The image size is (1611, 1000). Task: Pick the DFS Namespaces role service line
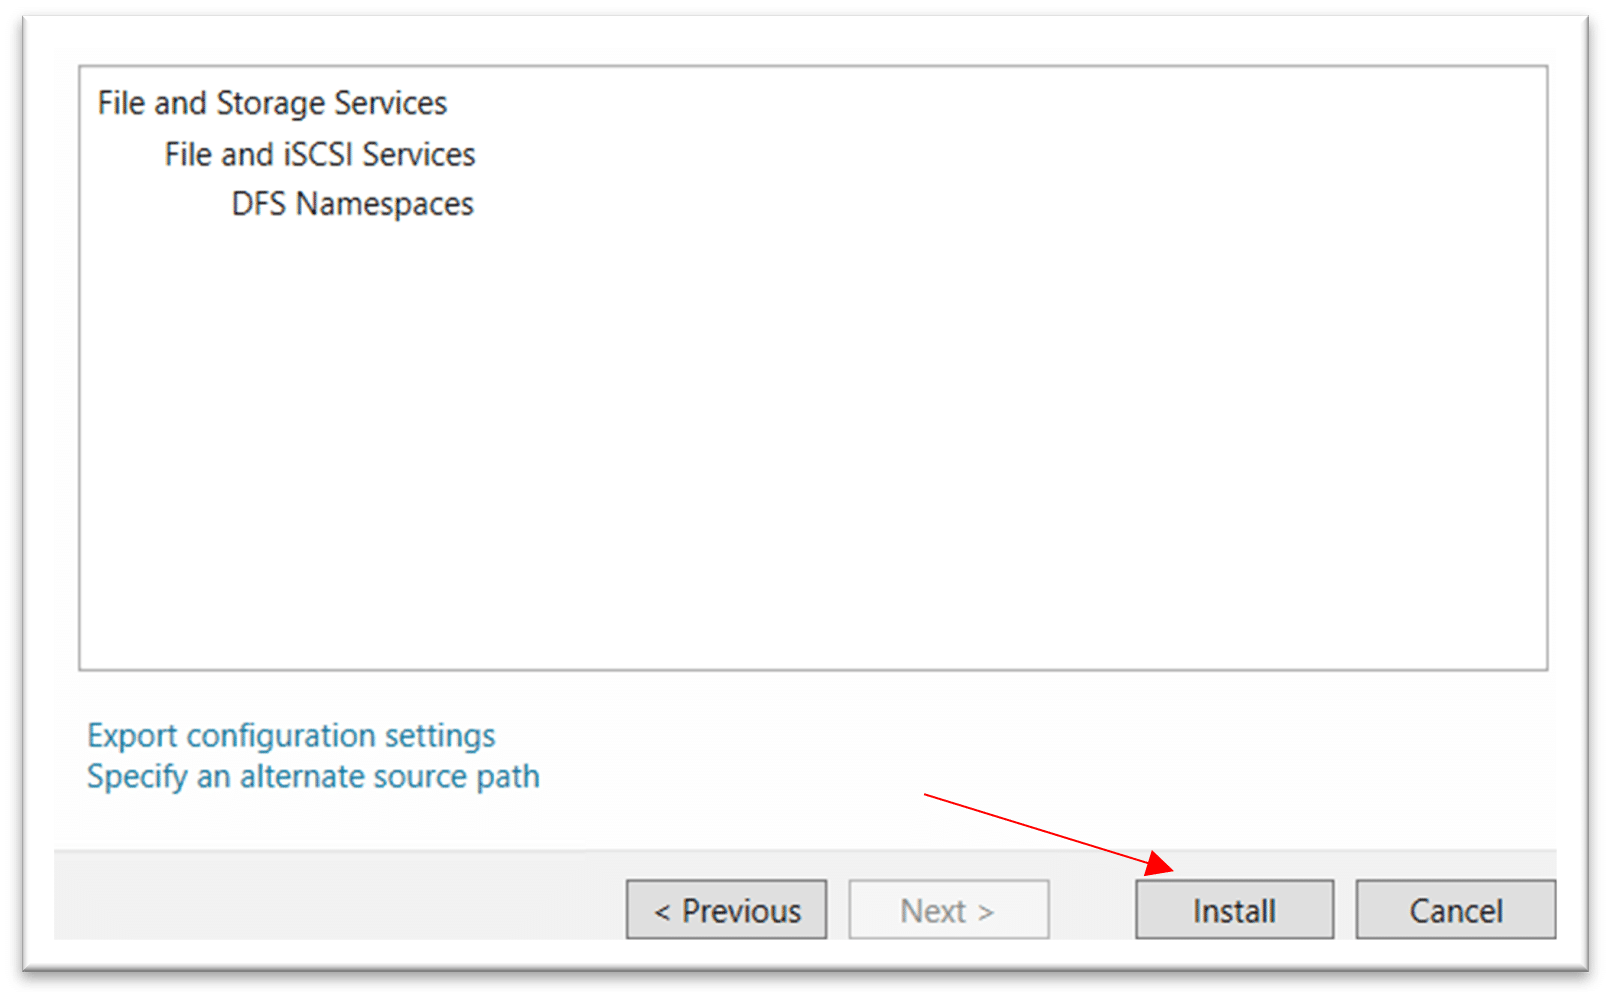click(x=352, y=204)
